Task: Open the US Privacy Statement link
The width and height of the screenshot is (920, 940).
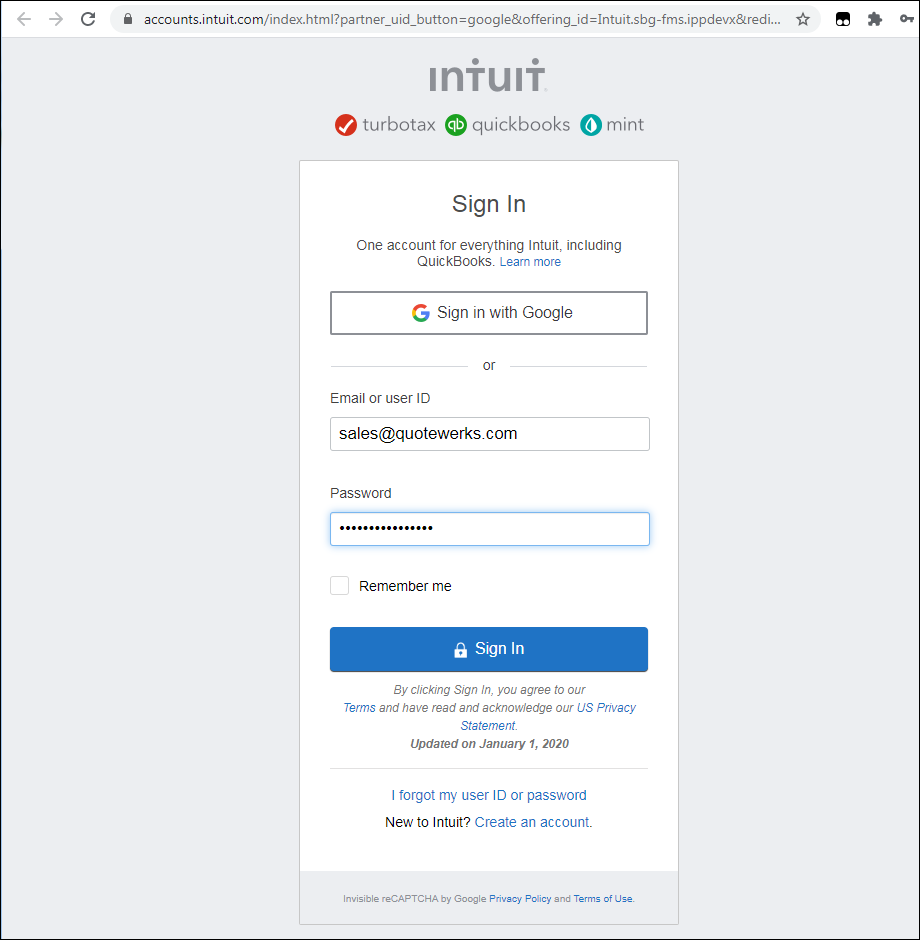Action: [606, 708]
